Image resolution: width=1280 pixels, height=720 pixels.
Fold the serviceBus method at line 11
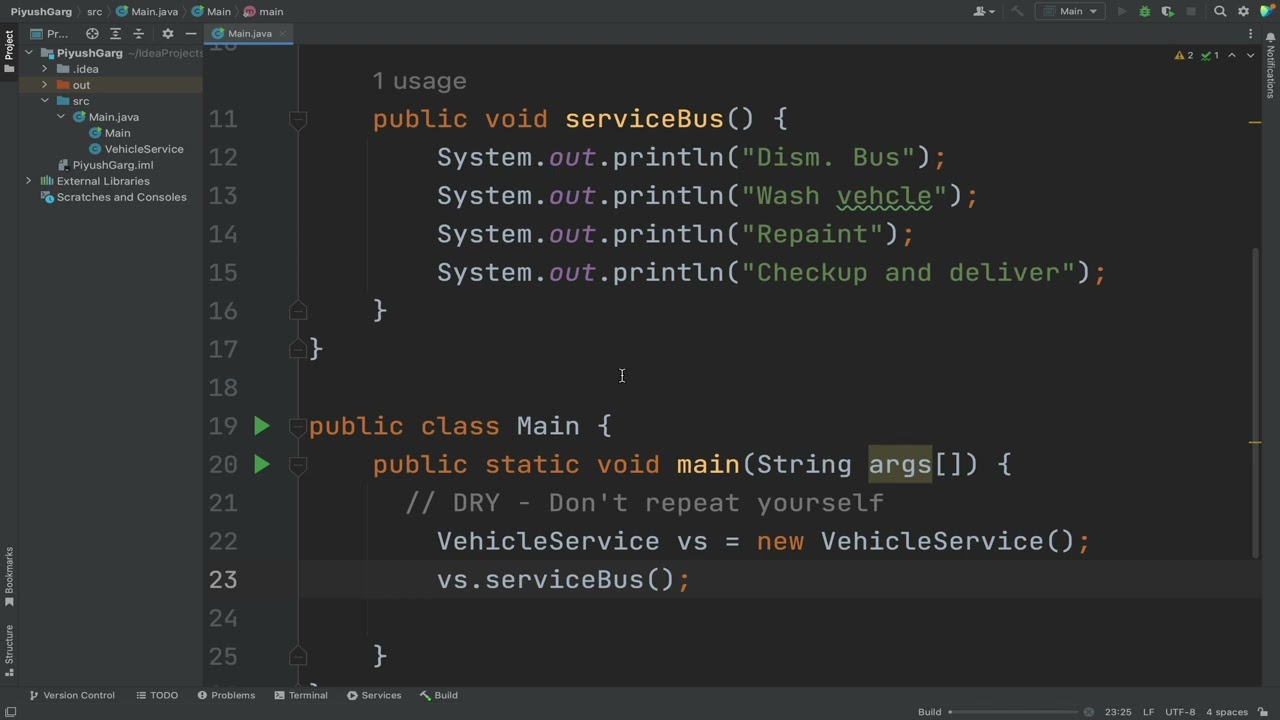tap(298, 119)
